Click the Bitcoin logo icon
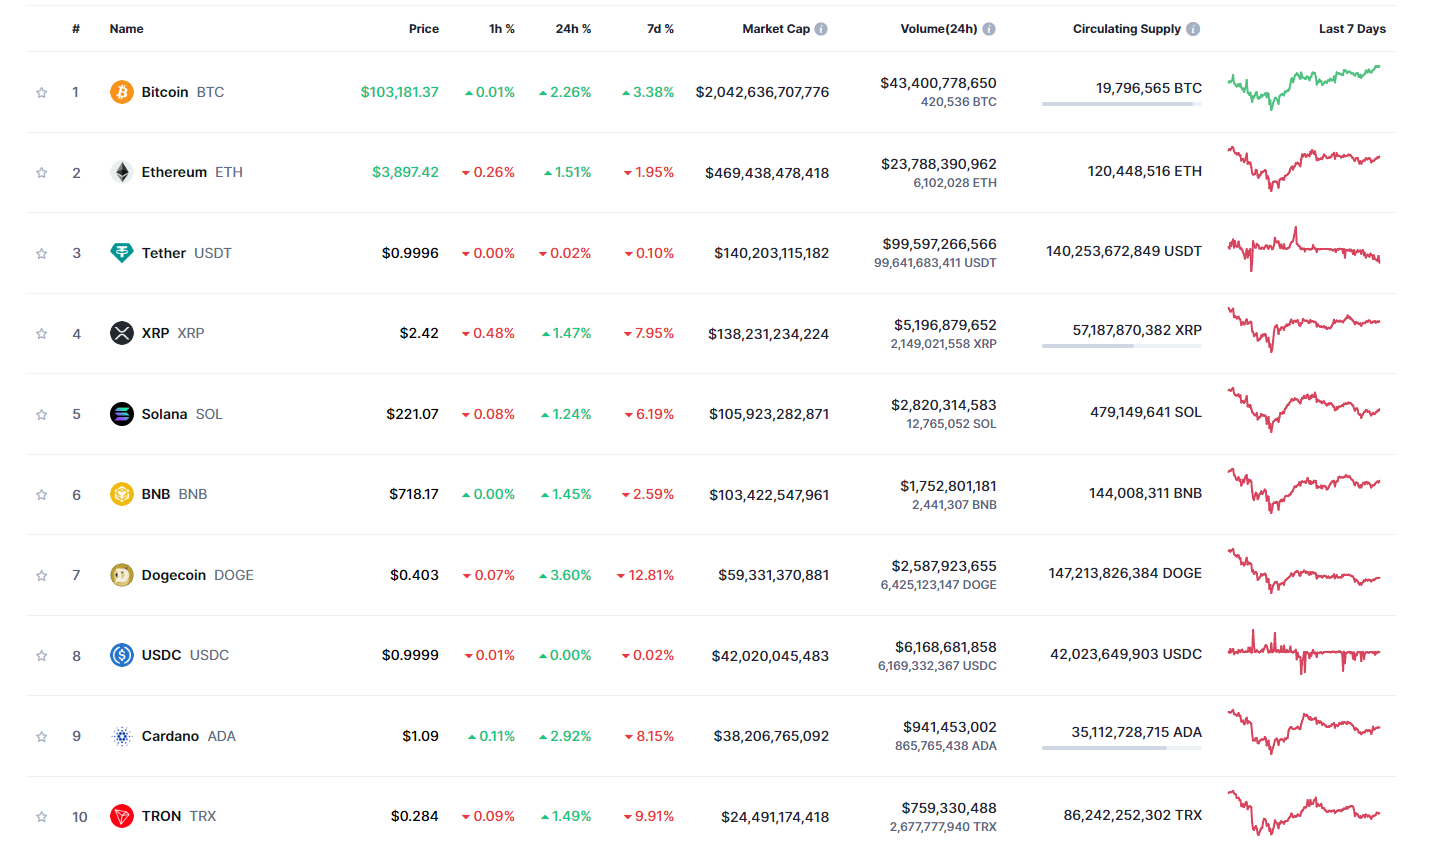 point(121,92)
